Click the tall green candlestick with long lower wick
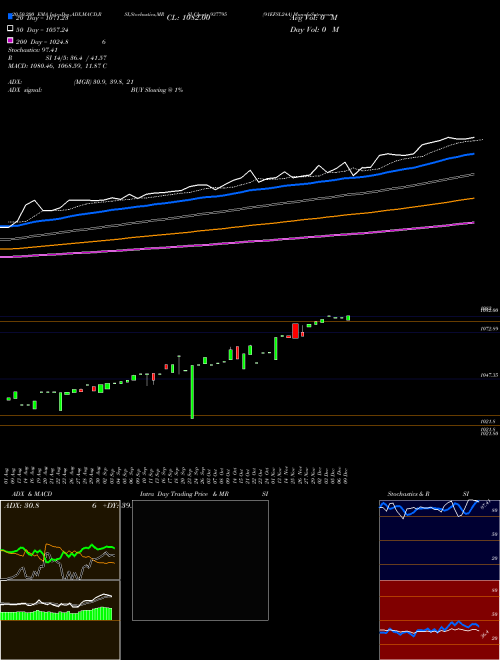Screen dimensions: 500x660 (192, 391)
